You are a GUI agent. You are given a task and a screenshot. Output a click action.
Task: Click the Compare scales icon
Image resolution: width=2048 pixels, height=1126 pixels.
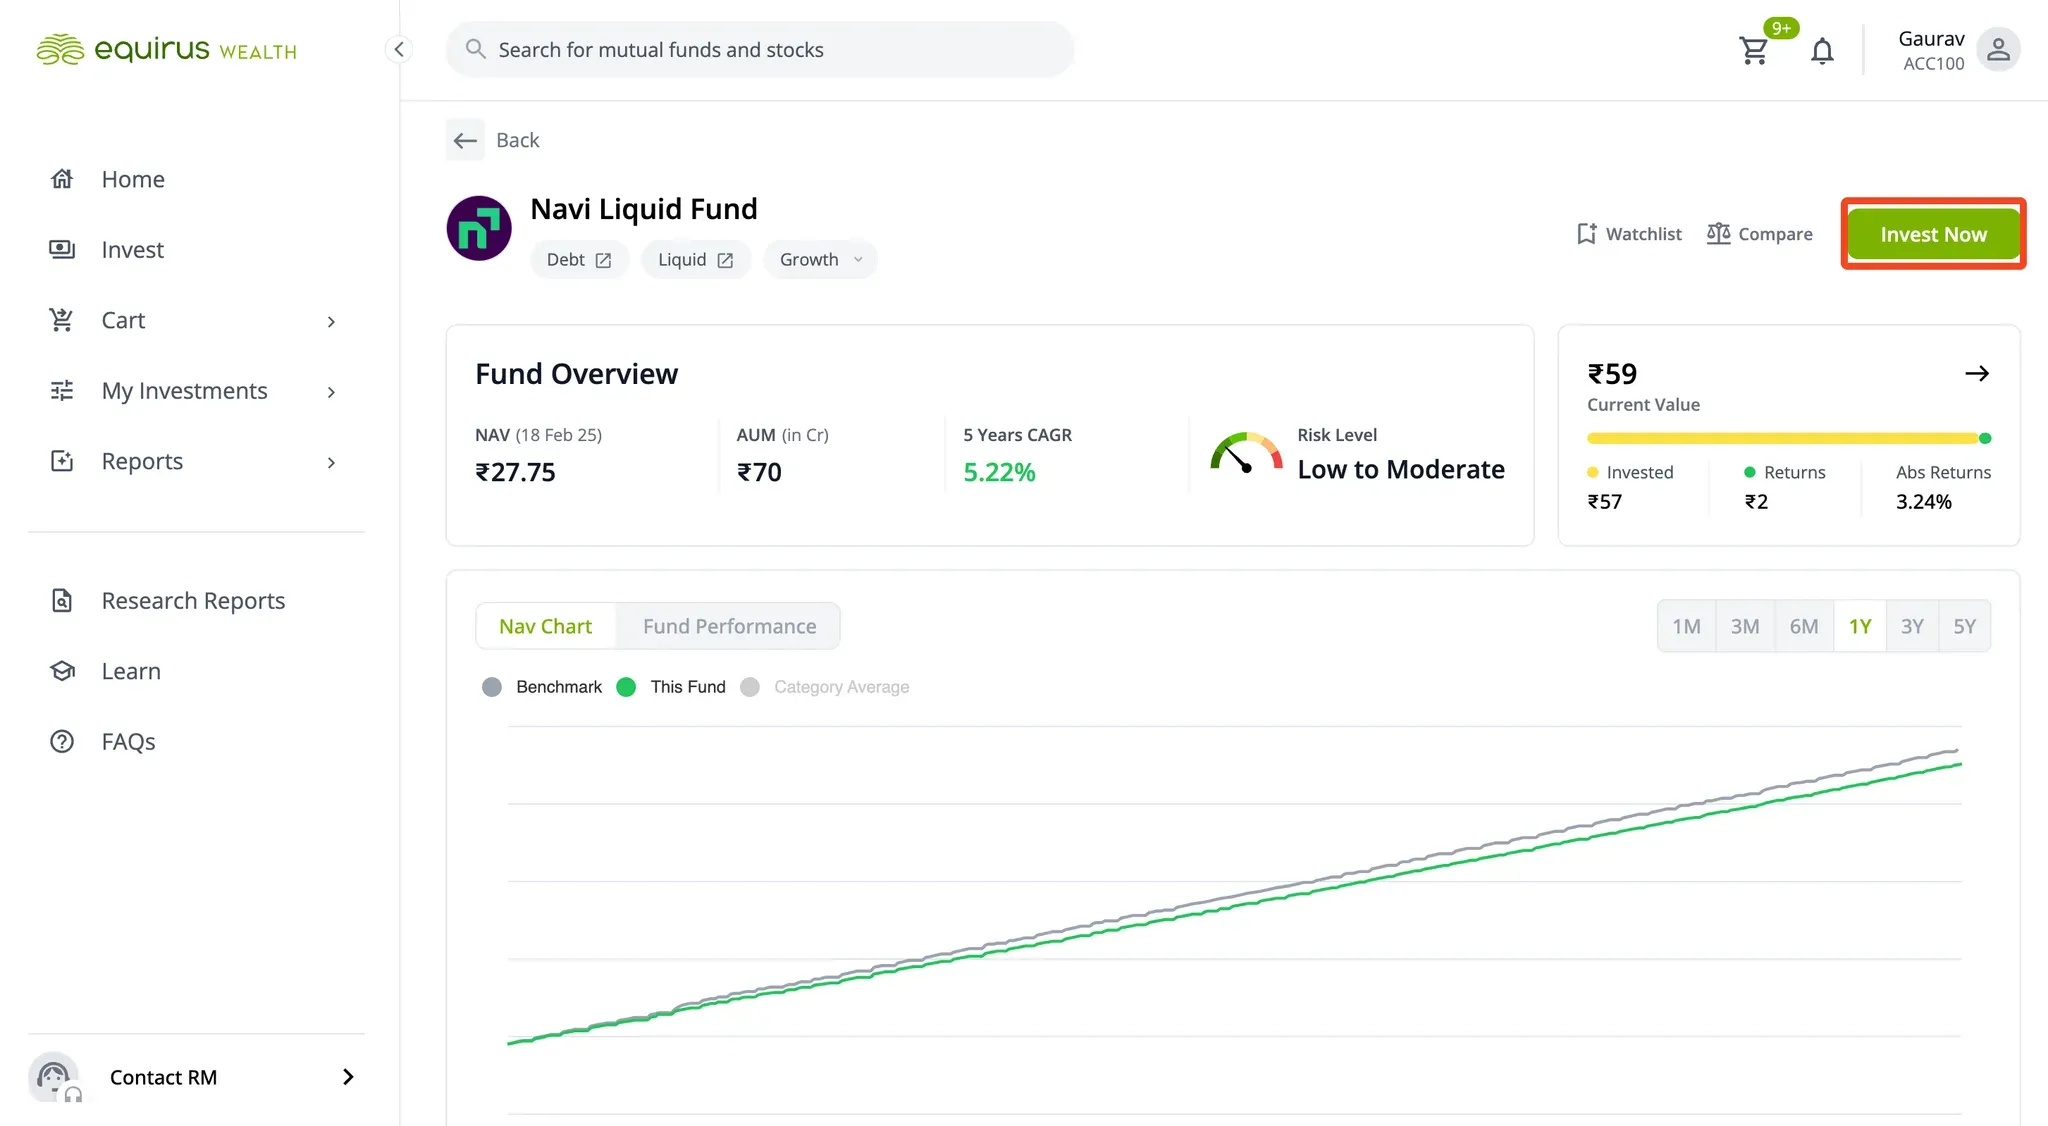1718,234
